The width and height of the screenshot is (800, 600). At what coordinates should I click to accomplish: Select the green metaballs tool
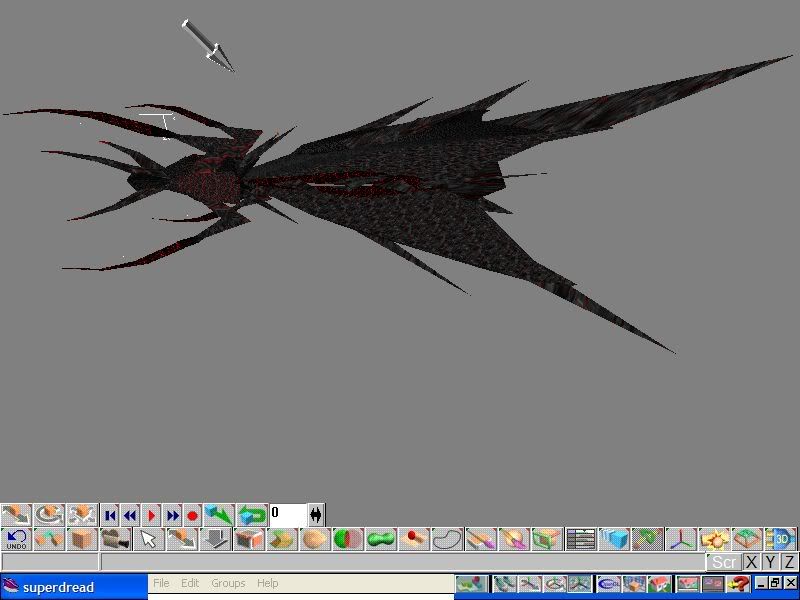[x=381, y=539]
